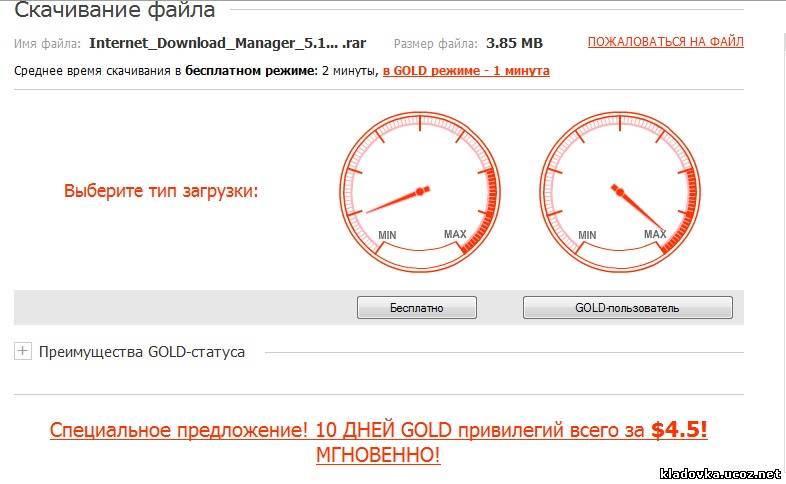Select the file name Internet_Download_Manager_5.1... .rar
This screenshot has height=484, width=786.
click(228, 43)
